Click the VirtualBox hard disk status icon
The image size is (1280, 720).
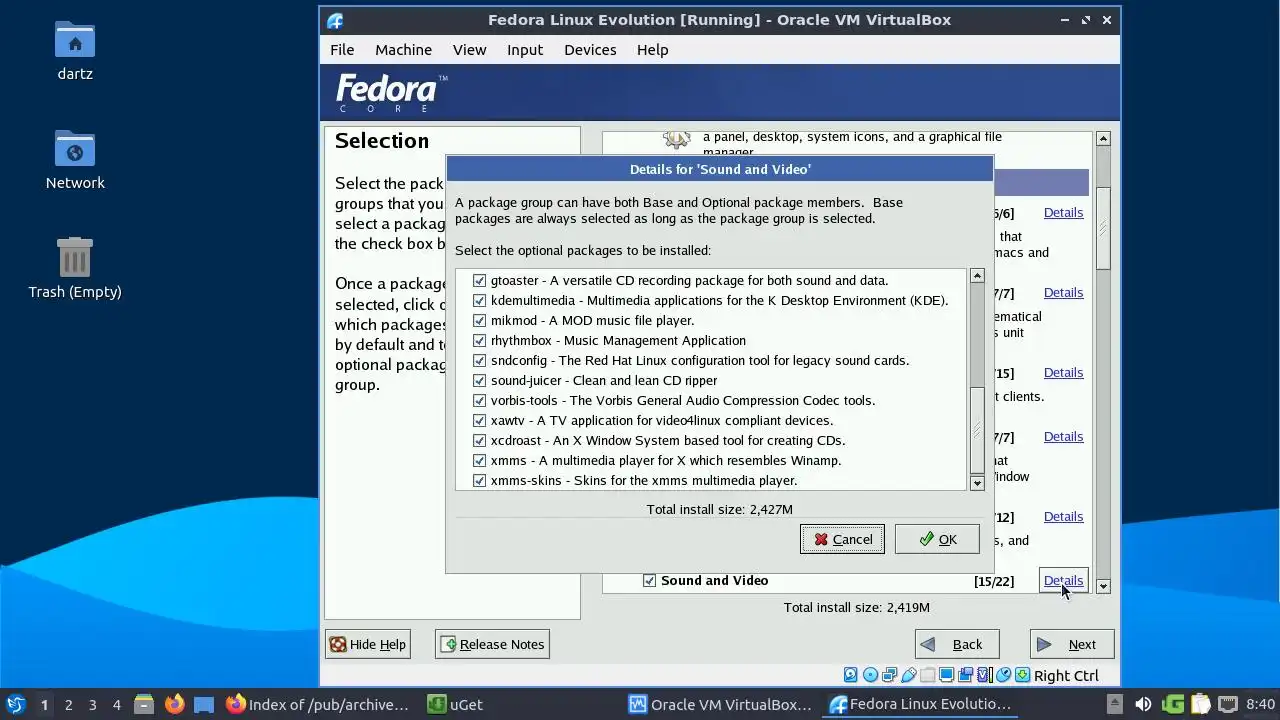850,675
